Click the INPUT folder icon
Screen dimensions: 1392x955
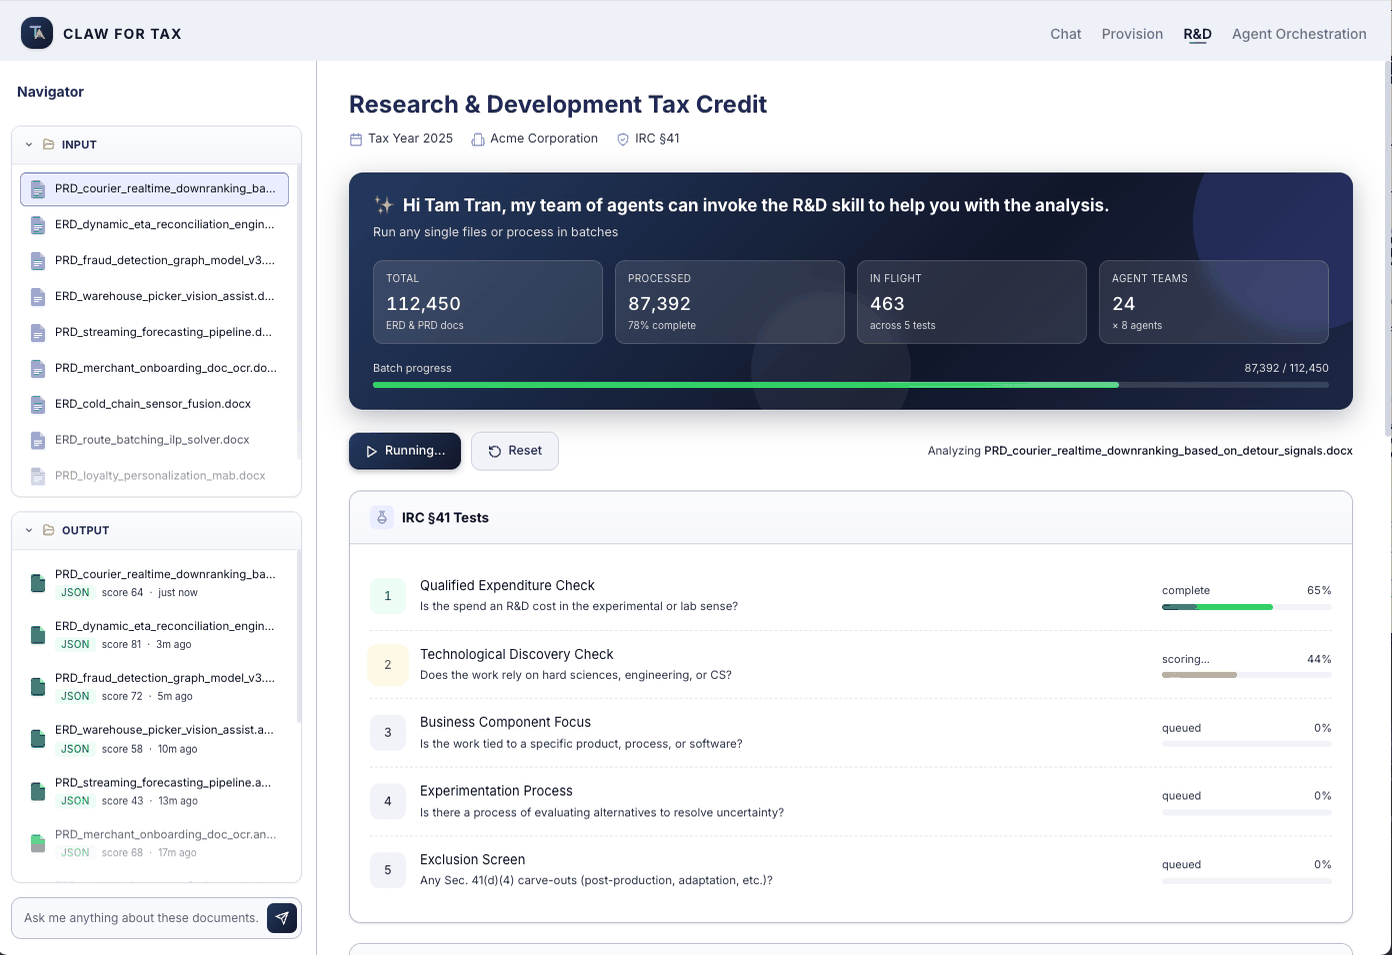pos(48,144)
